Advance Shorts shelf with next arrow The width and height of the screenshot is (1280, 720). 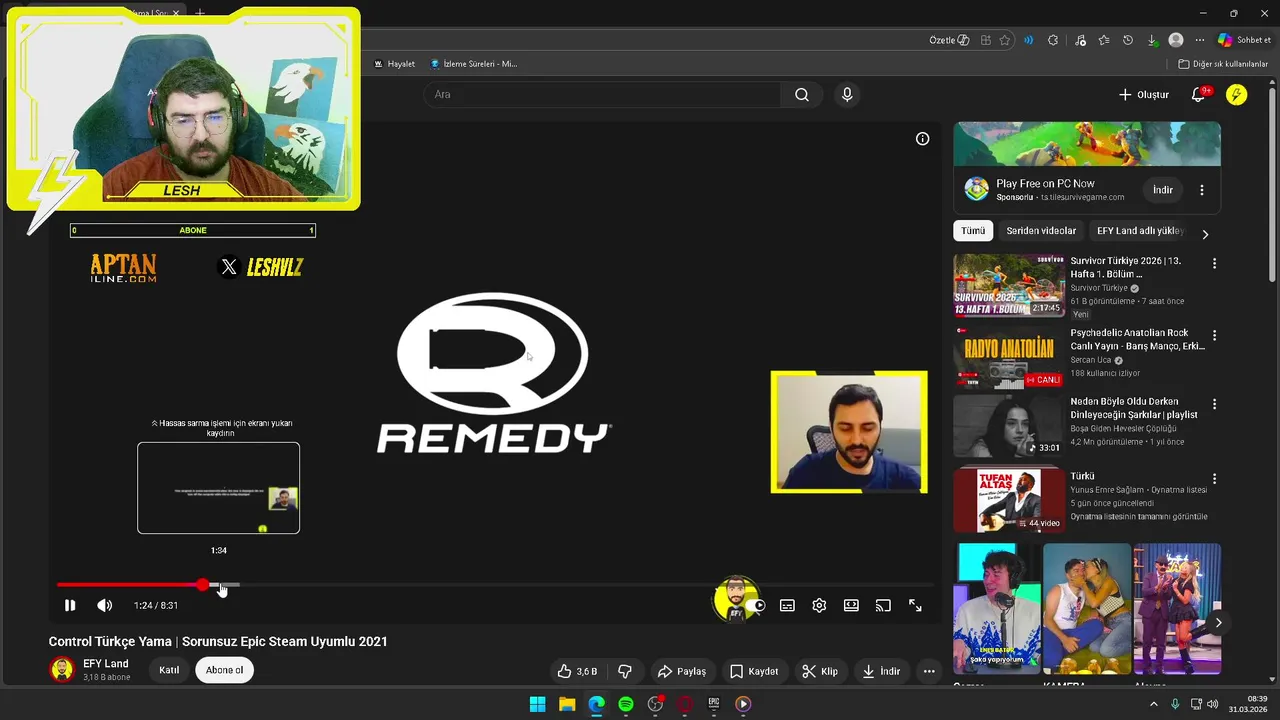tap(1218, 622)
